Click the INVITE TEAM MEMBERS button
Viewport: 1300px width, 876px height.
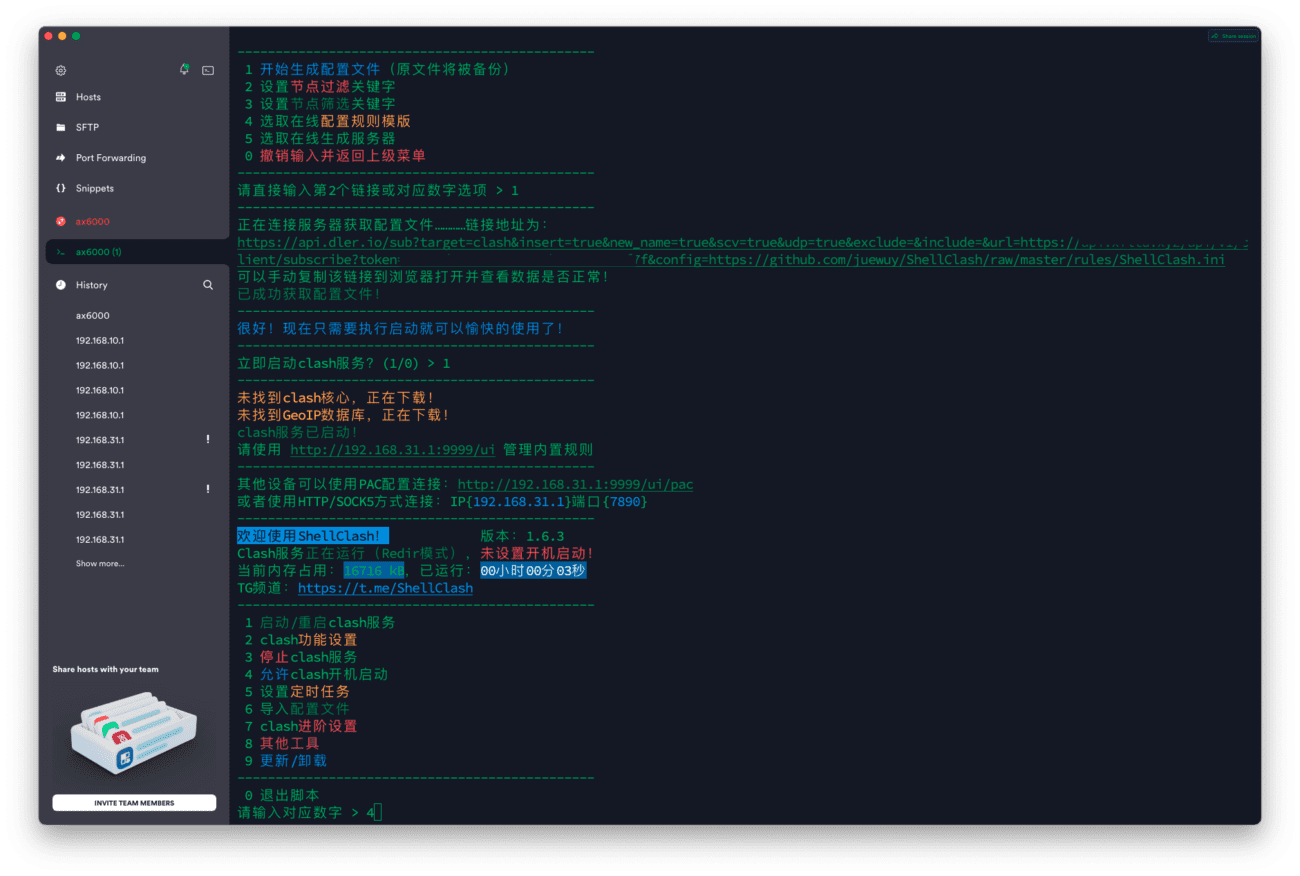(x=133, y=802)
